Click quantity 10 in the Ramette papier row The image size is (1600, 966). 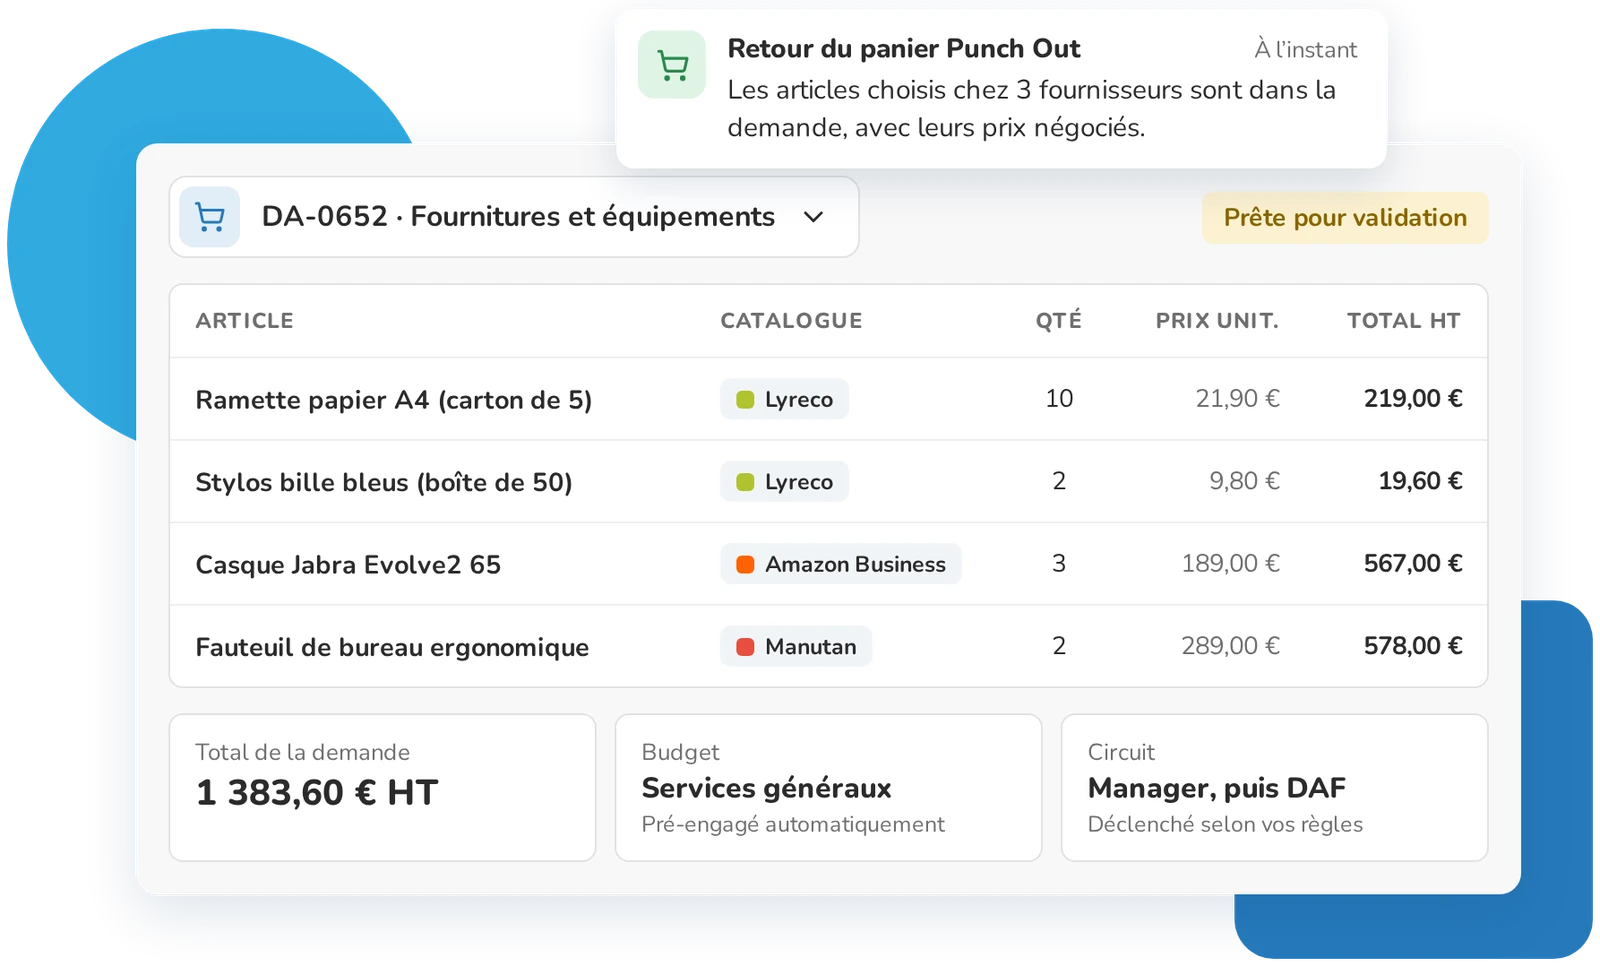tap(1059, 399)
